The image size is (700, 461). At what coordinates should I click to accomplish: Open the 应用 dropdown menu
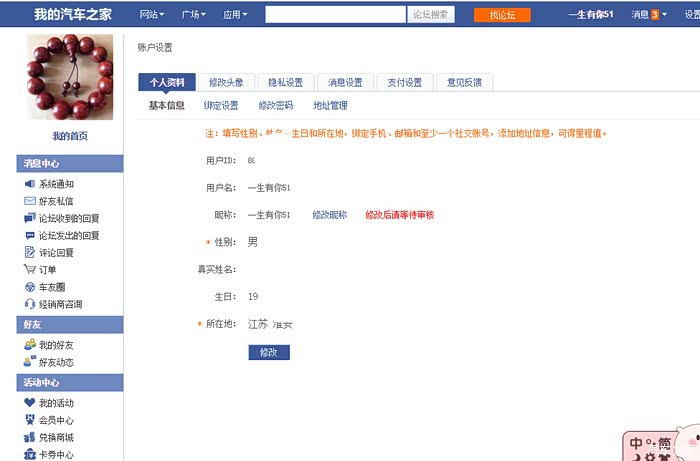coord(236,15)
